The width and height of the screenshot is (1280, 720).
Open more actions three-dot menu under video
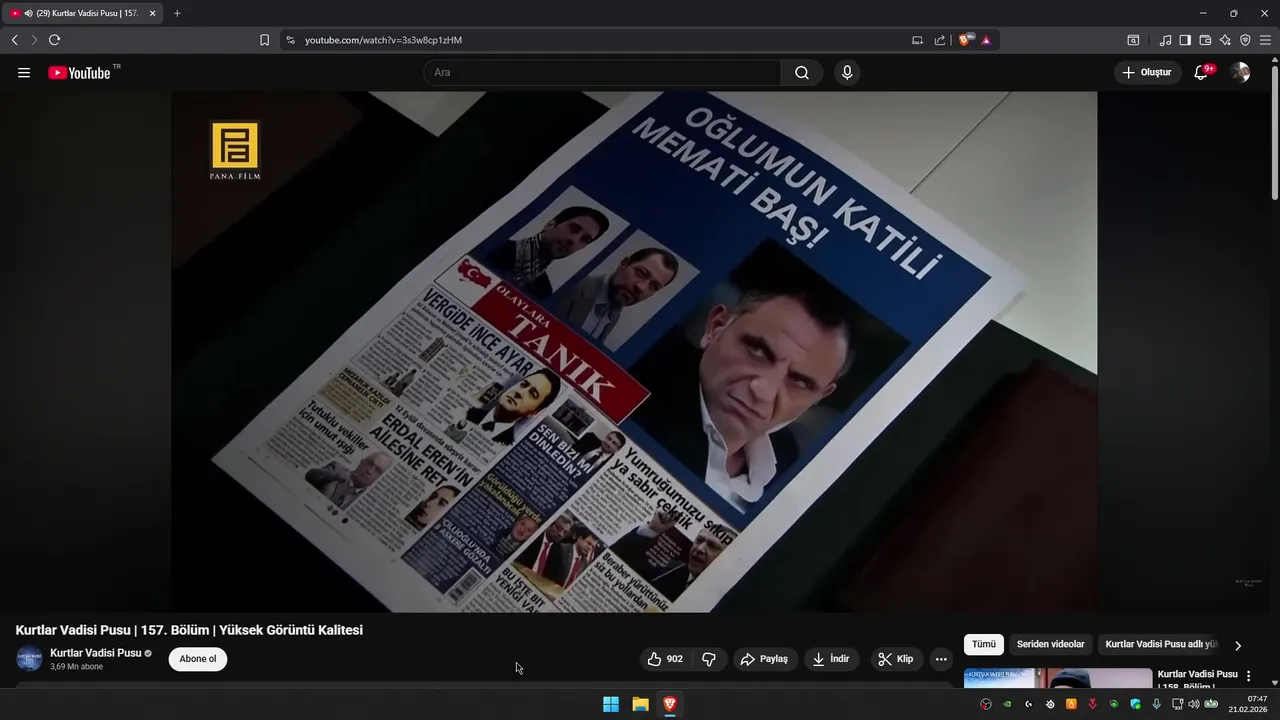pos(941,659)
